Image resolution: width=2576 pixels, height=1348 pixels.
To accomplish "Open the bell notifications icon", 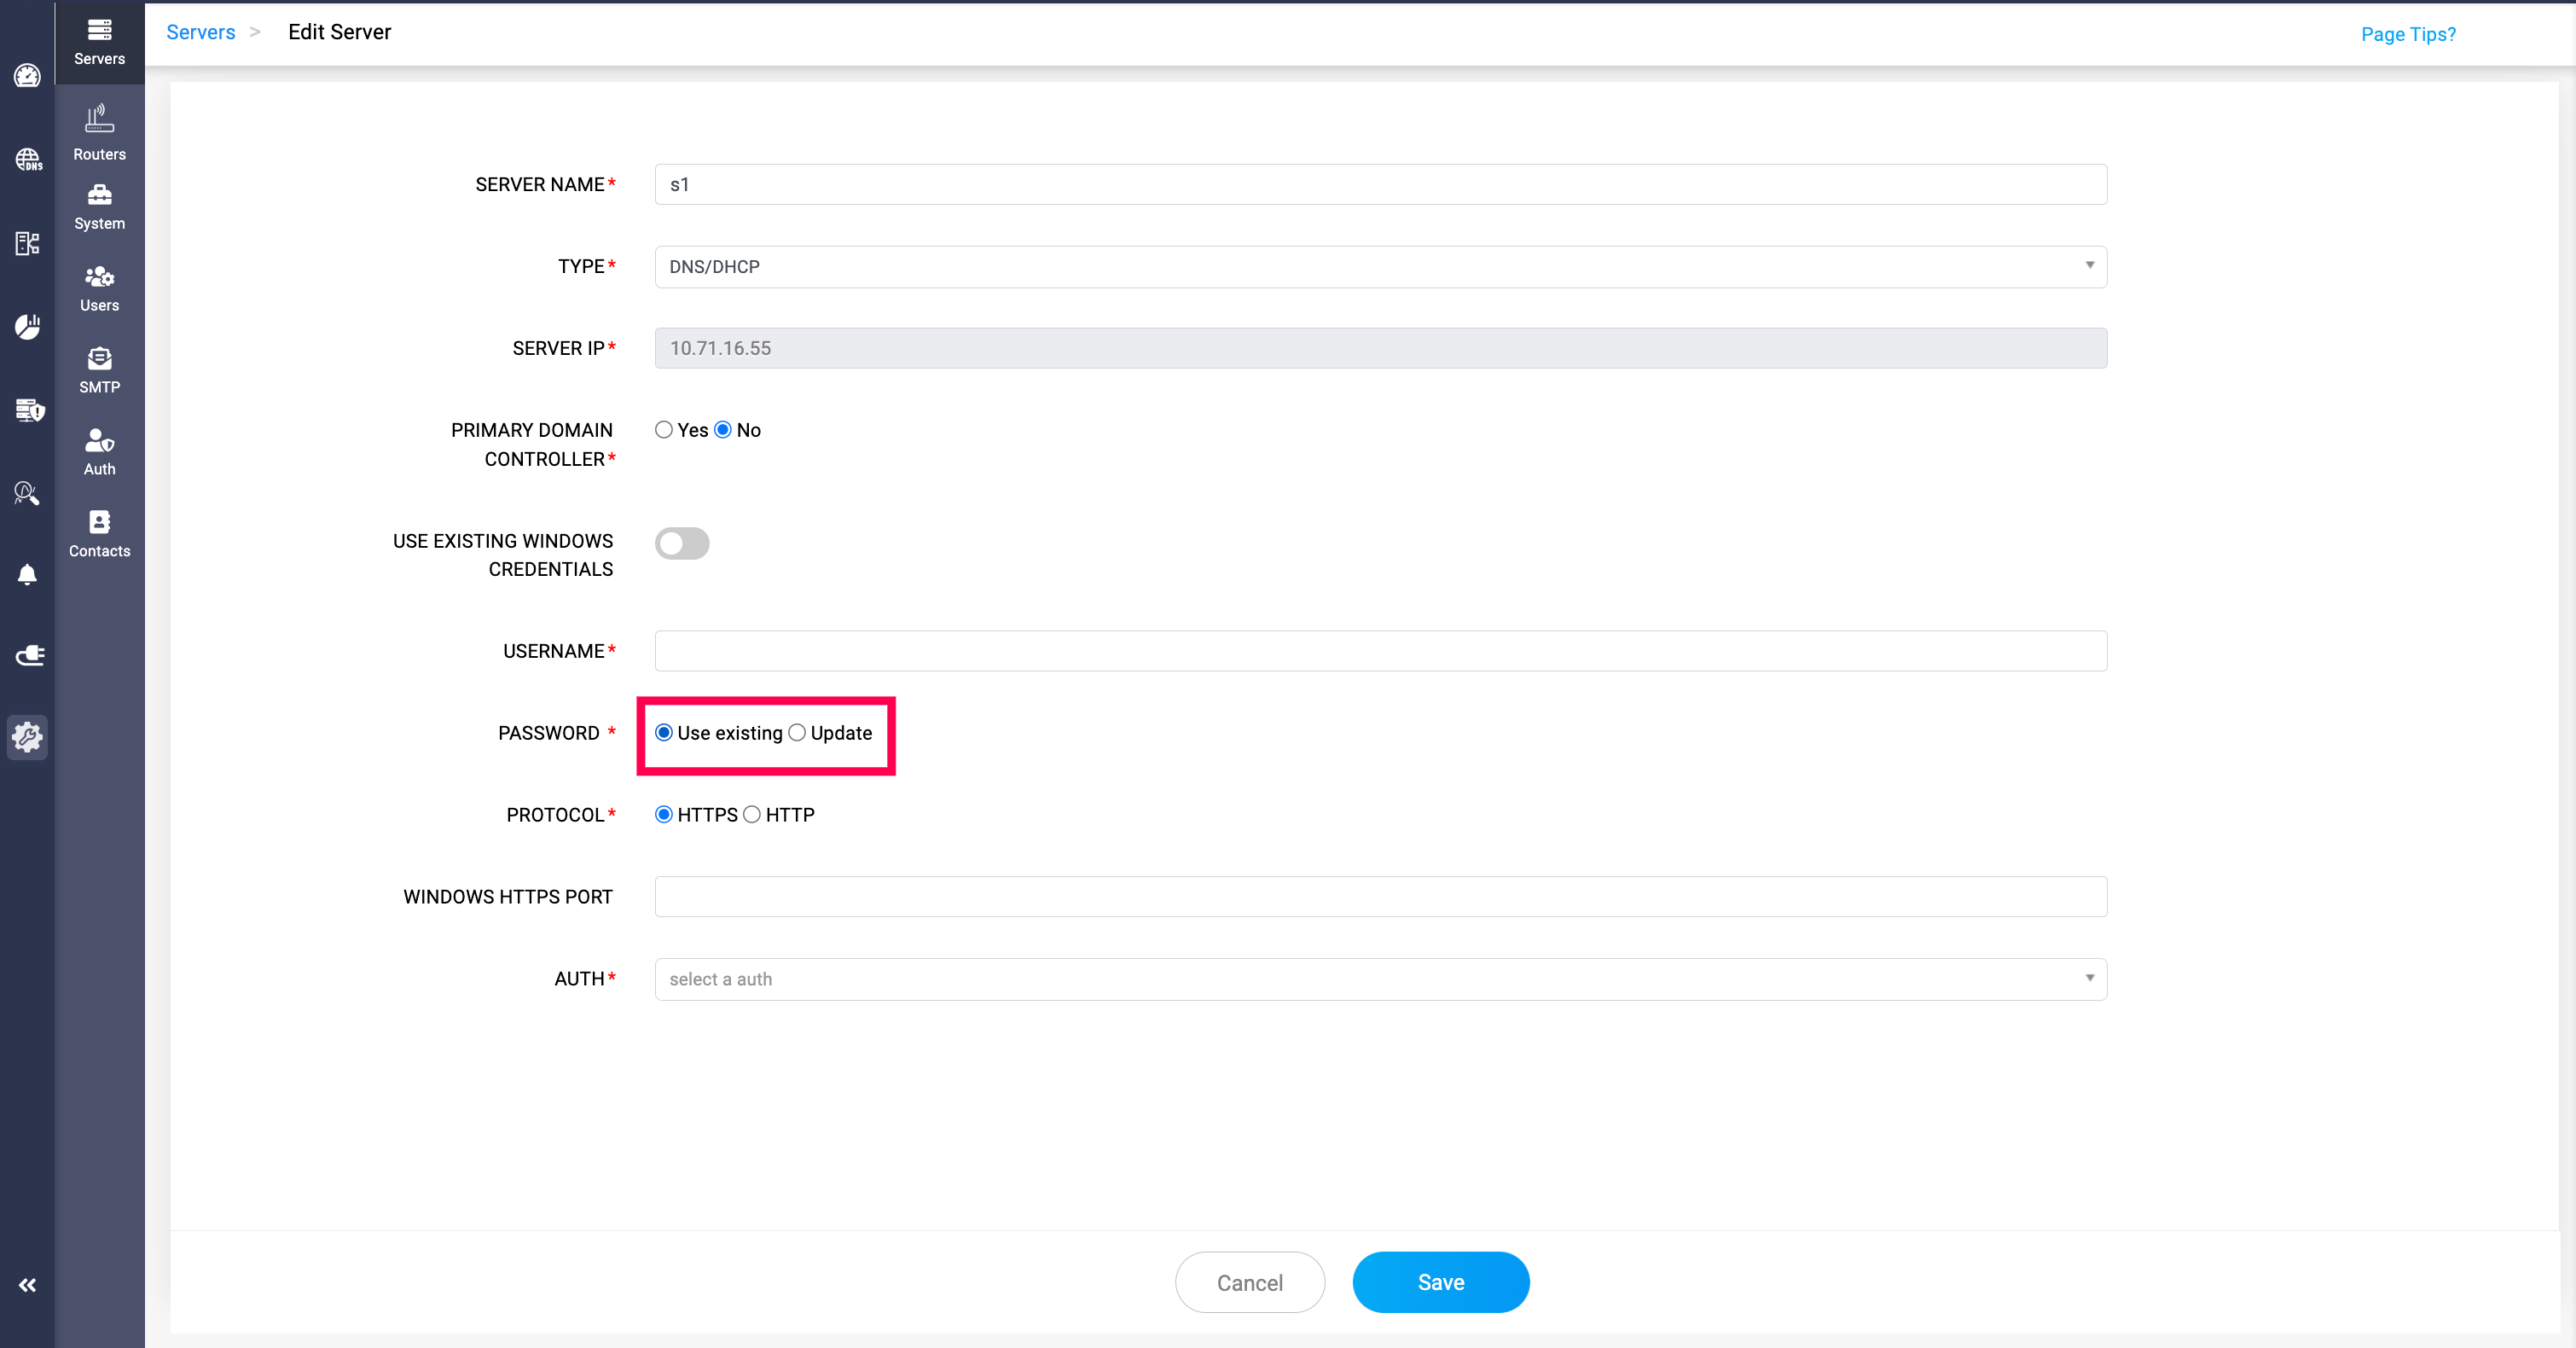I will (27, 574).
